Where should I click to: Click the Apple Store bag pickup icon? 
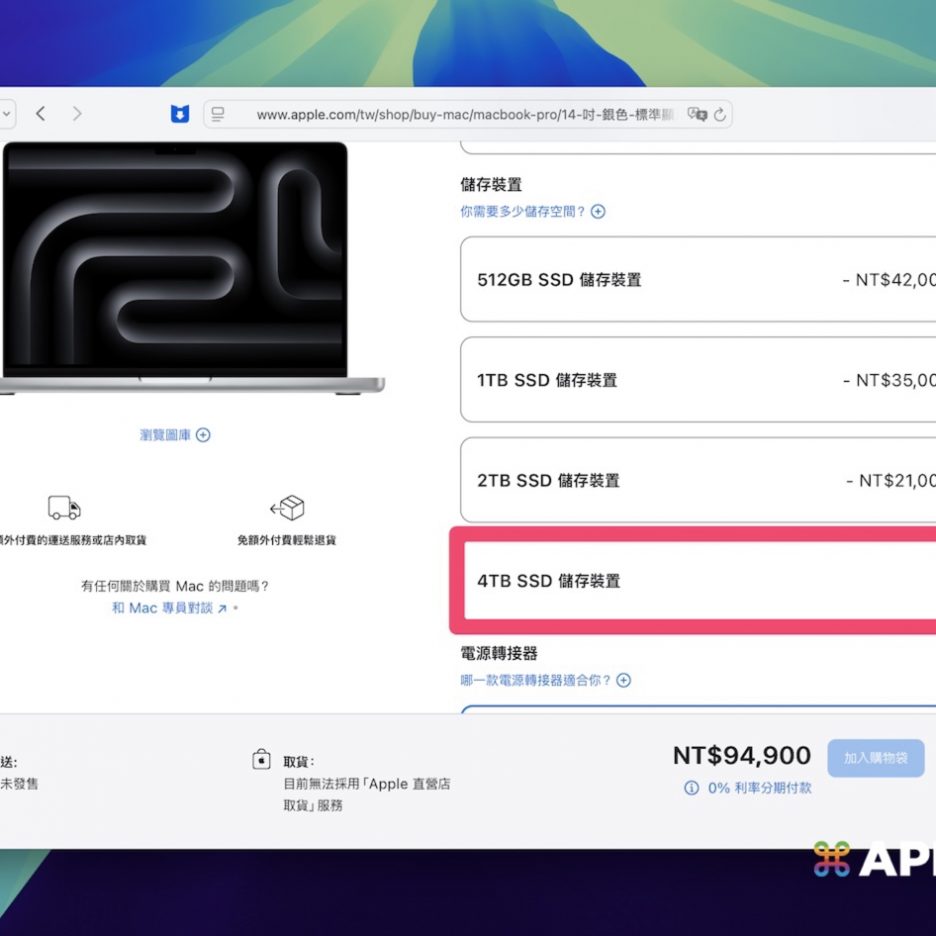point(261,760)
